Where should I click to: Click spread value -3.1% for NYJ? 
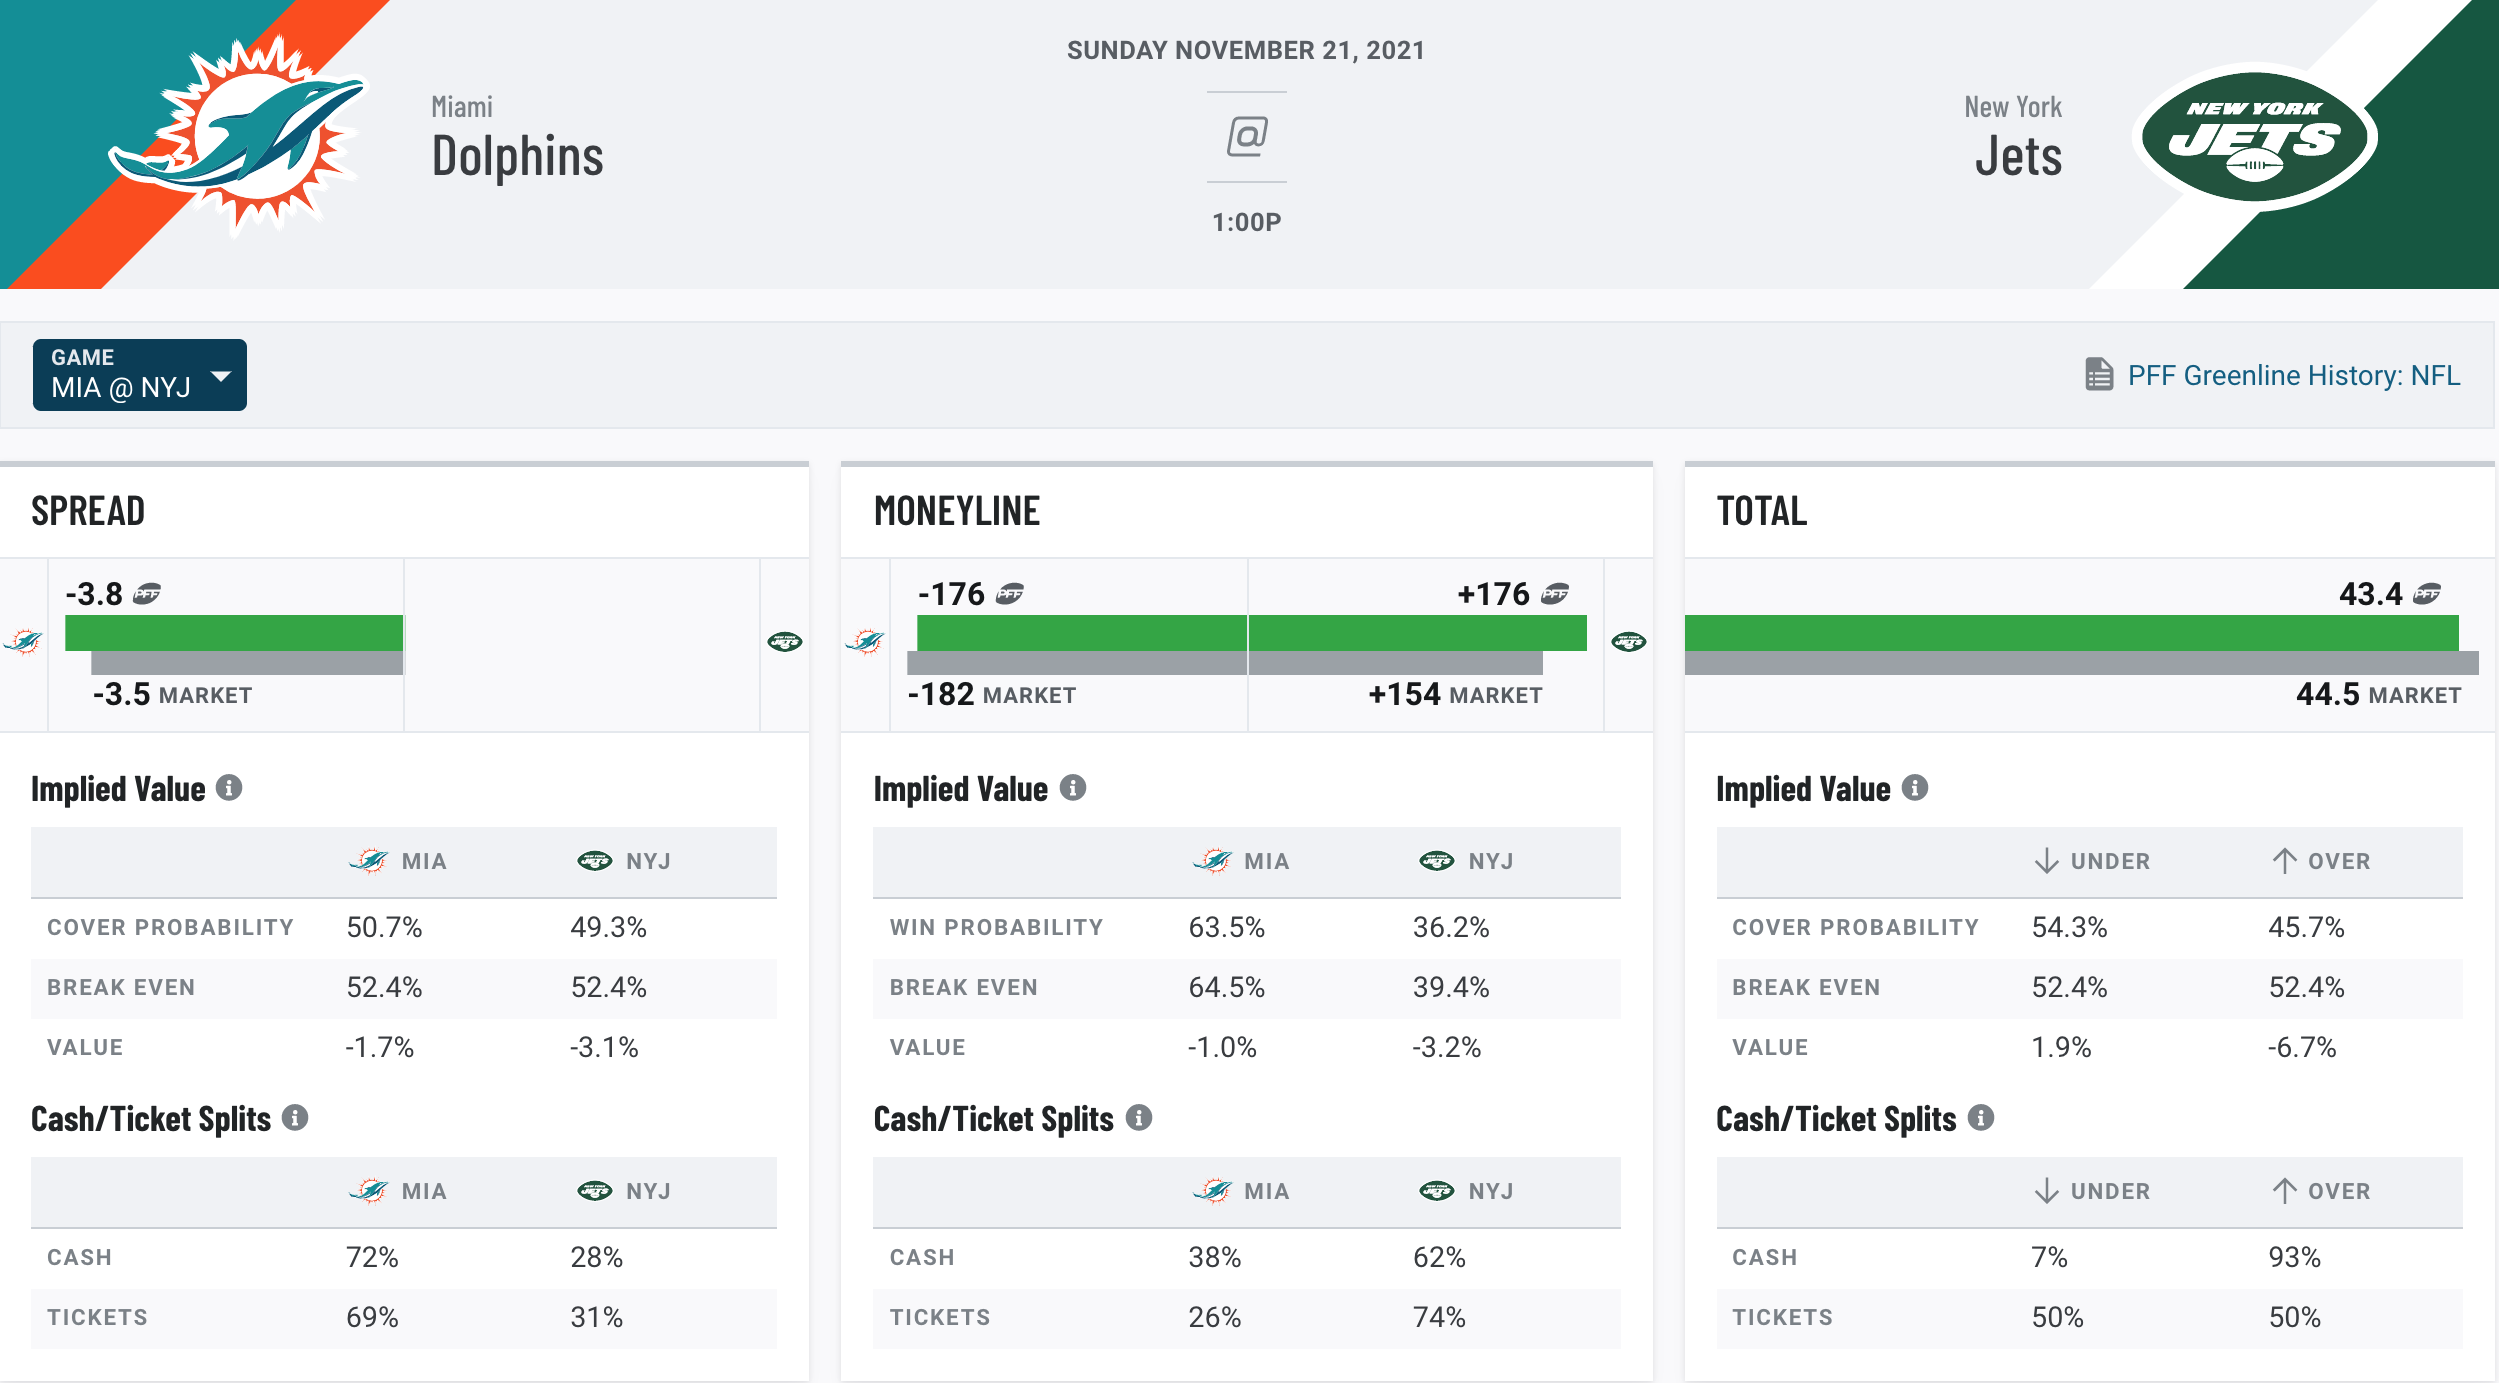tap(604, 1047)
